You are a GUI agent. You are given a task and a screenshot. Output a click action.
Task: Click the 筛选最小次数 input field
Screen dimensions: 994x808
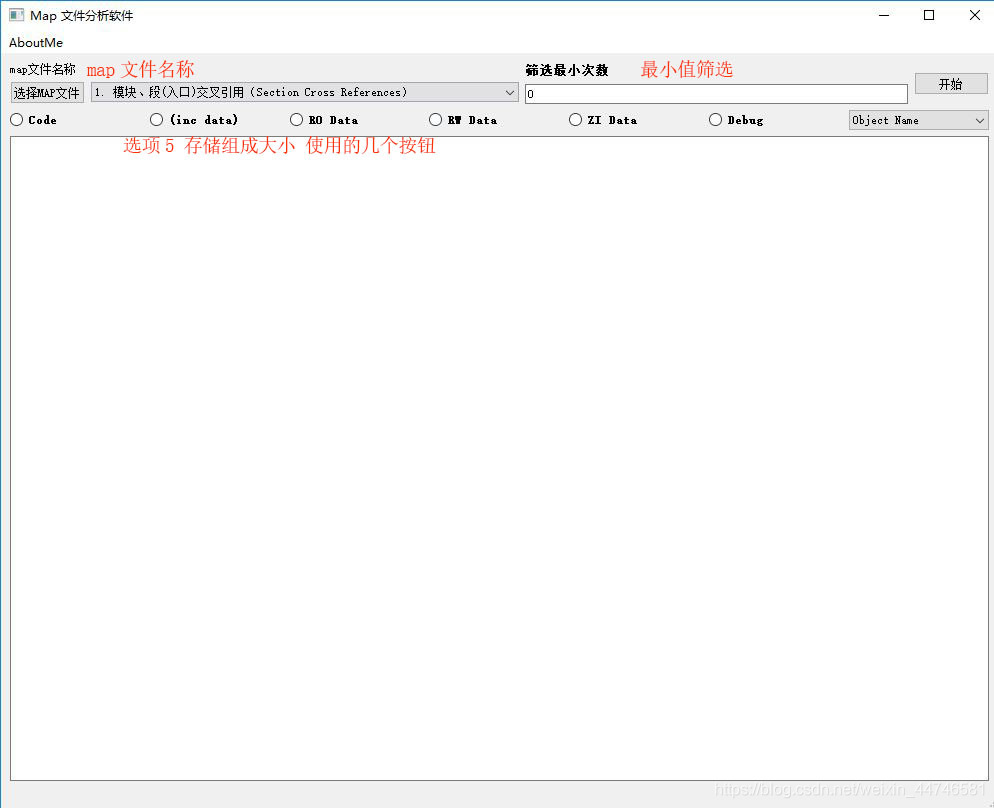click(x=716, y=94)
